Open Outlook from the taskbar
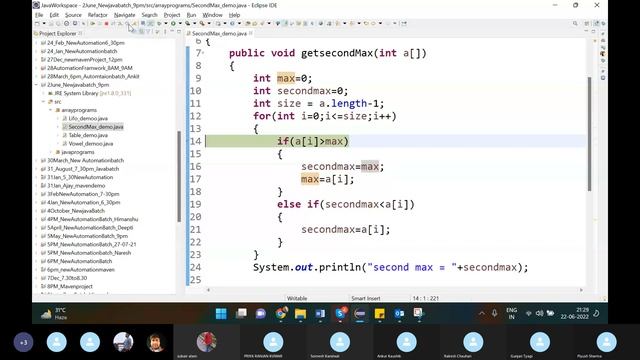The height and width of the screenshot is (360, 640). [x=399, y=313]
